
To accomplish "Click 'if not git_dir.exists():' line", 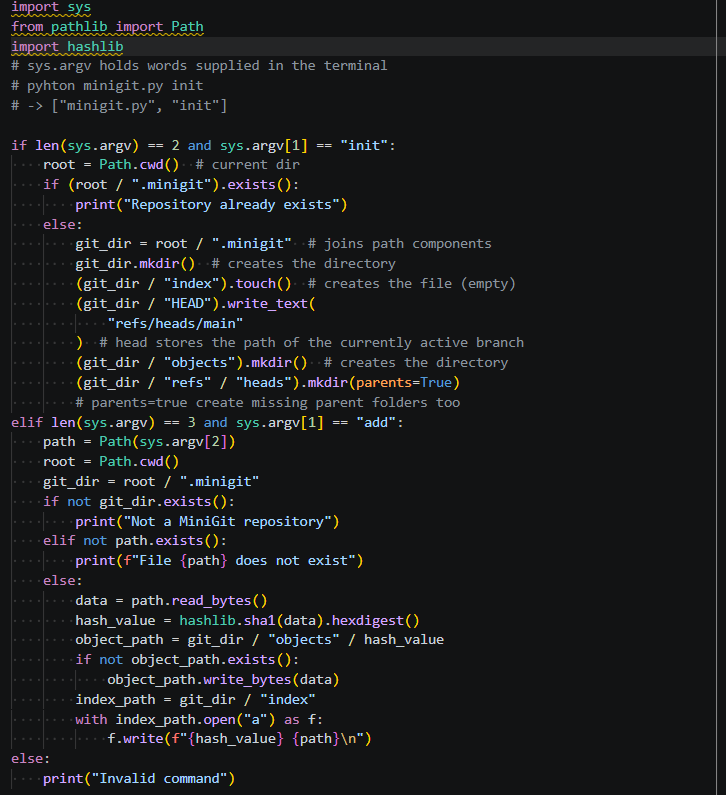I will pos(139,501).
